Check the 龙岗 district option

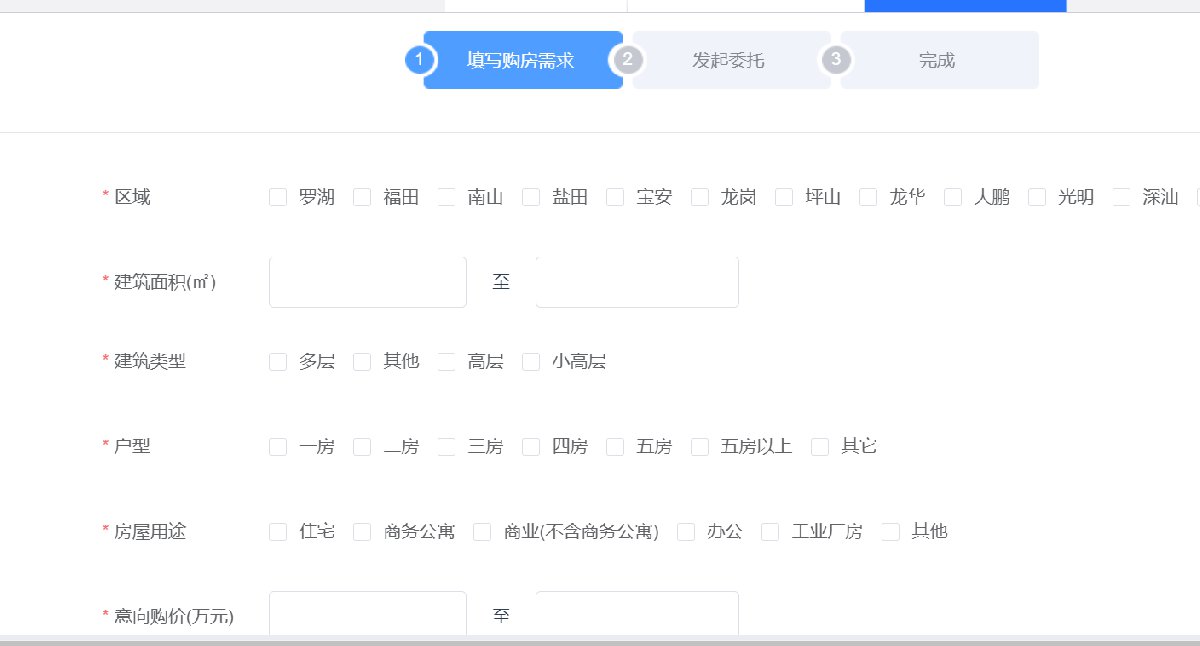click(700, 197)
